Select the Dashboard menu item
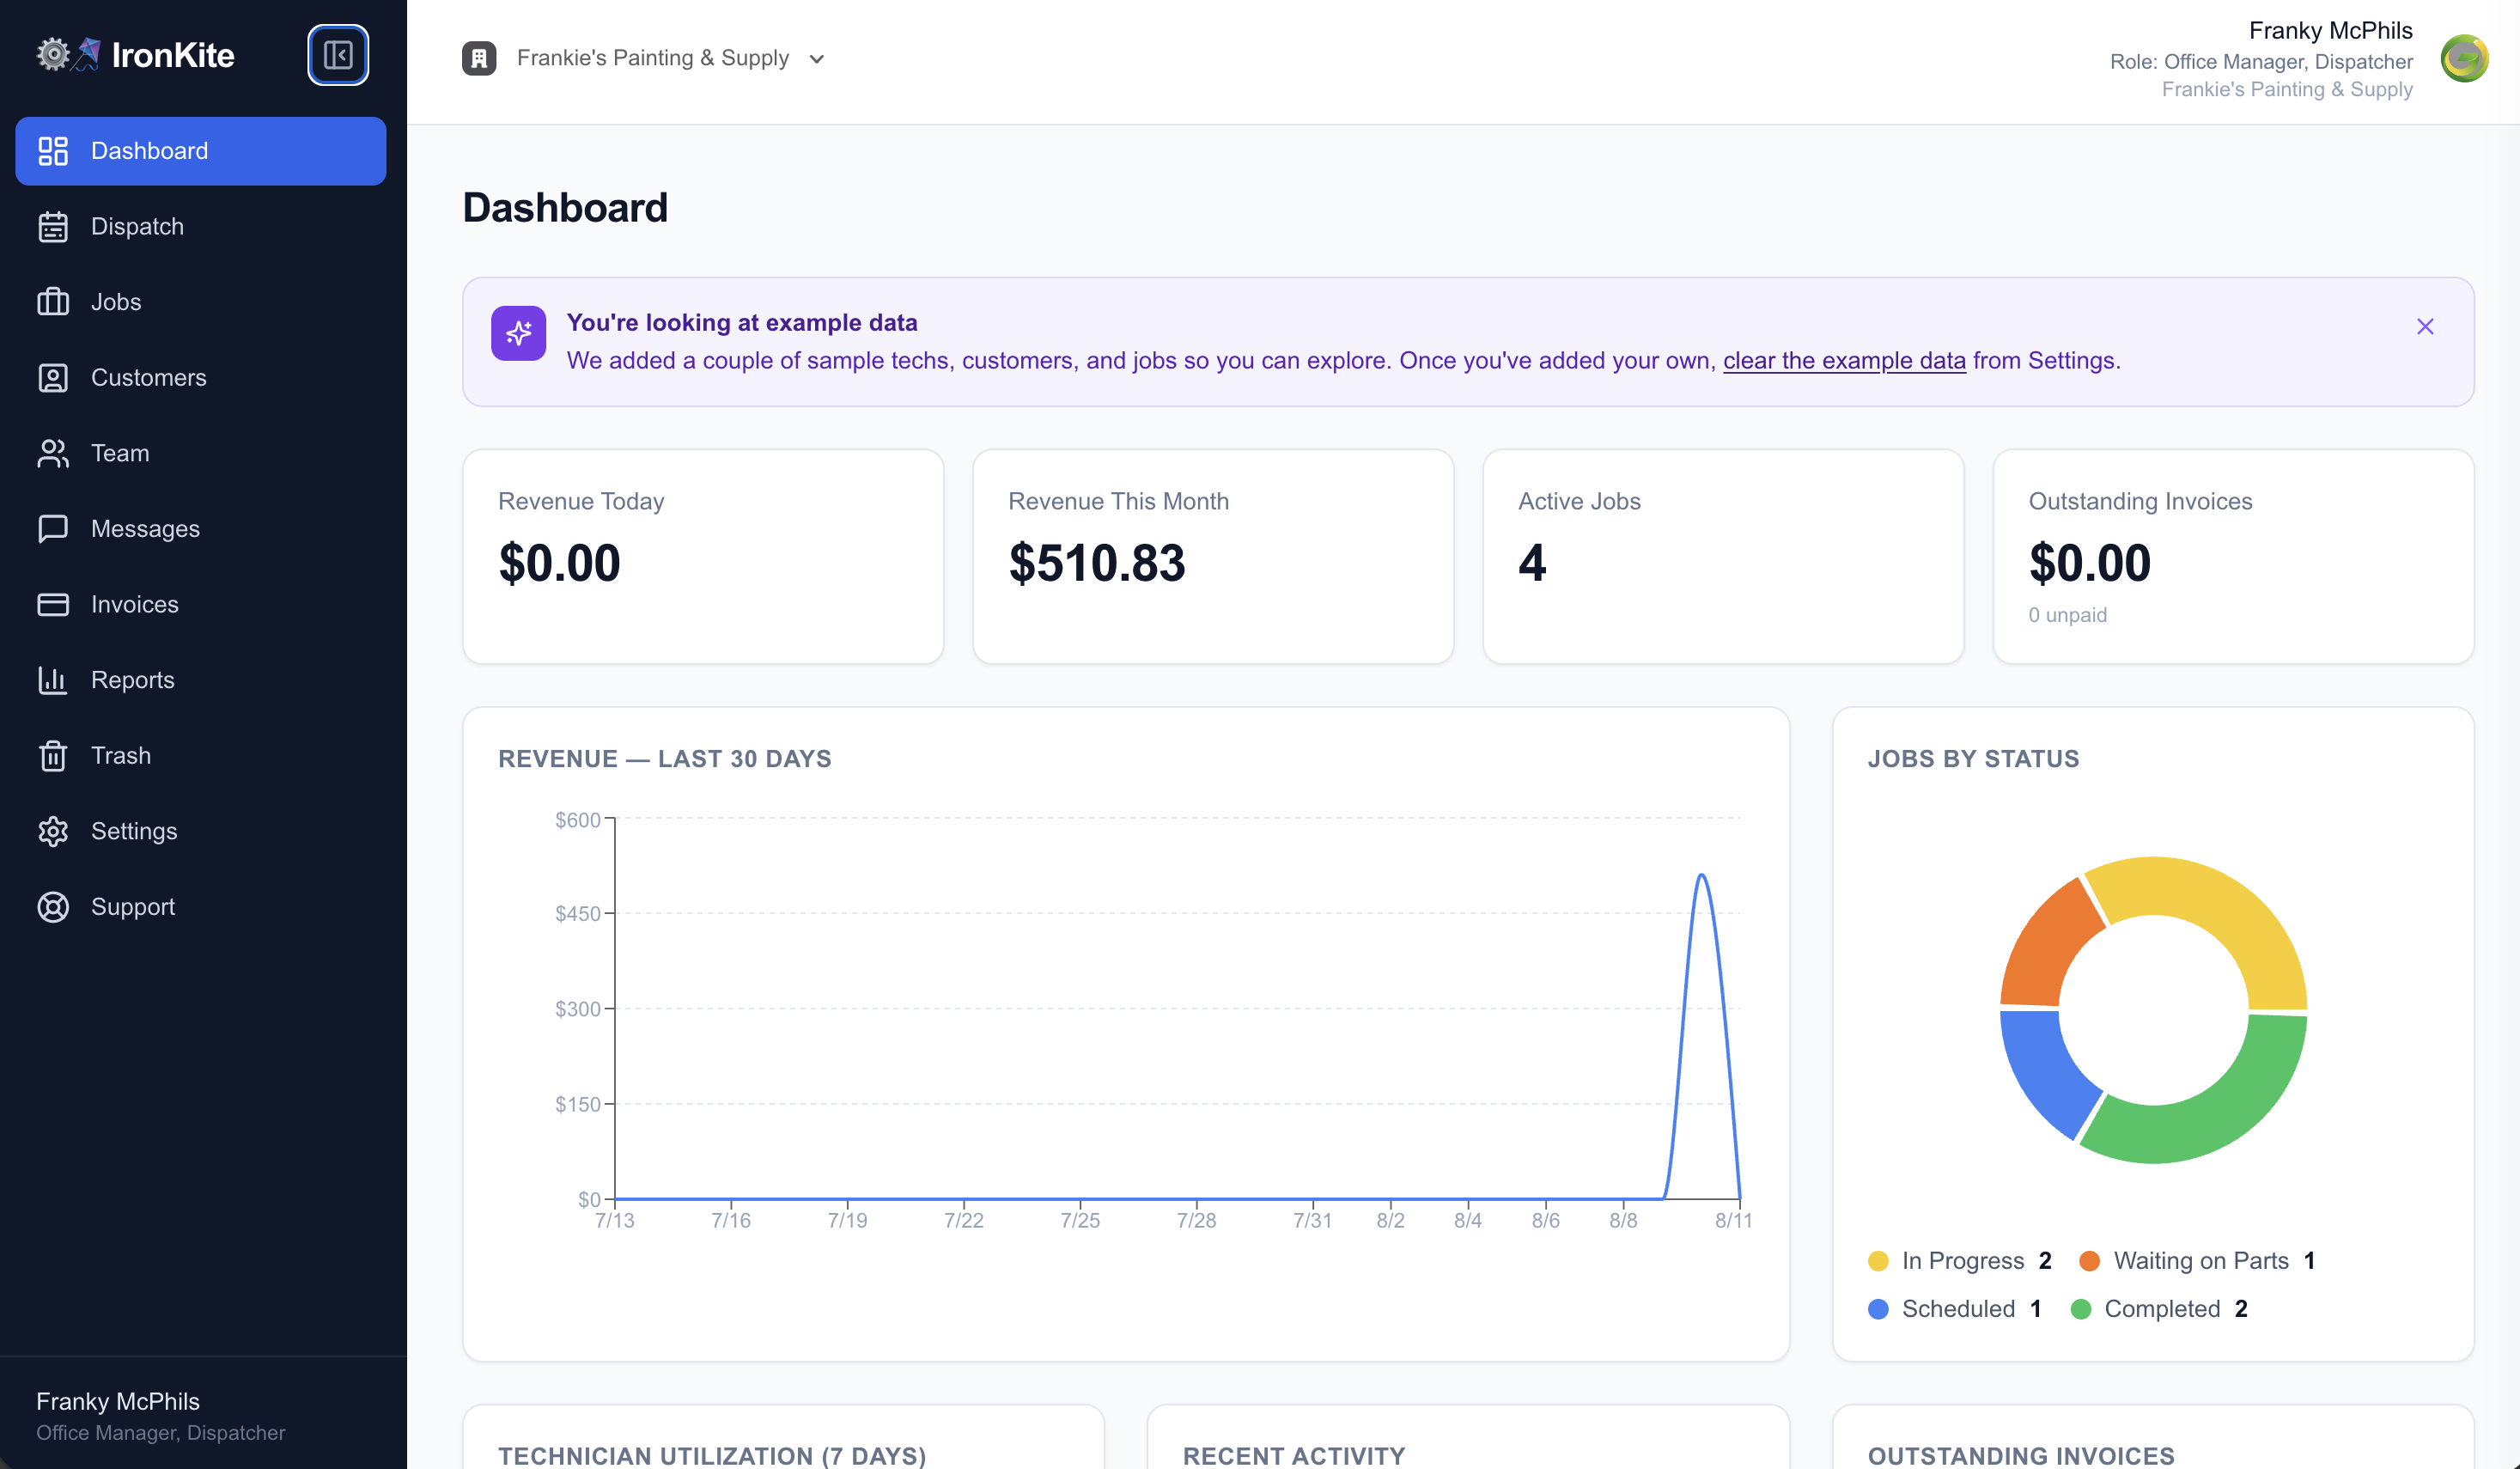The height and width of the screenshot is (1469, 2520). point(201,151)
